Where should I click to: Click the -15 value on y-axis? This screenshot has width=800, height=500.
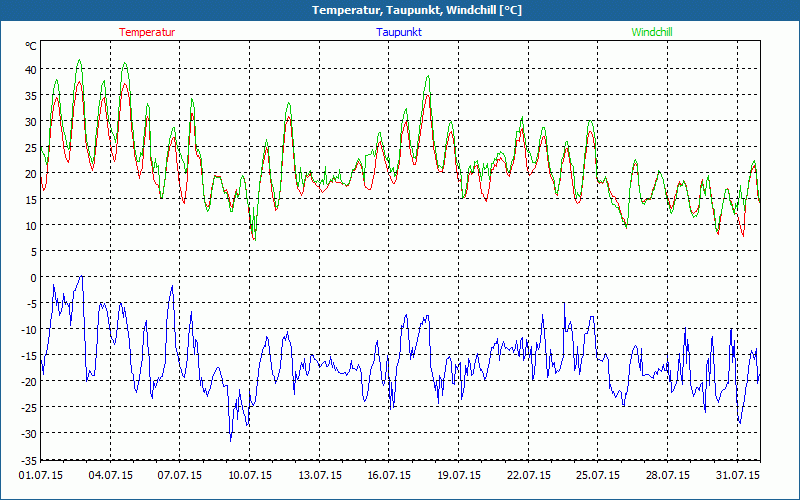[29, 356]
